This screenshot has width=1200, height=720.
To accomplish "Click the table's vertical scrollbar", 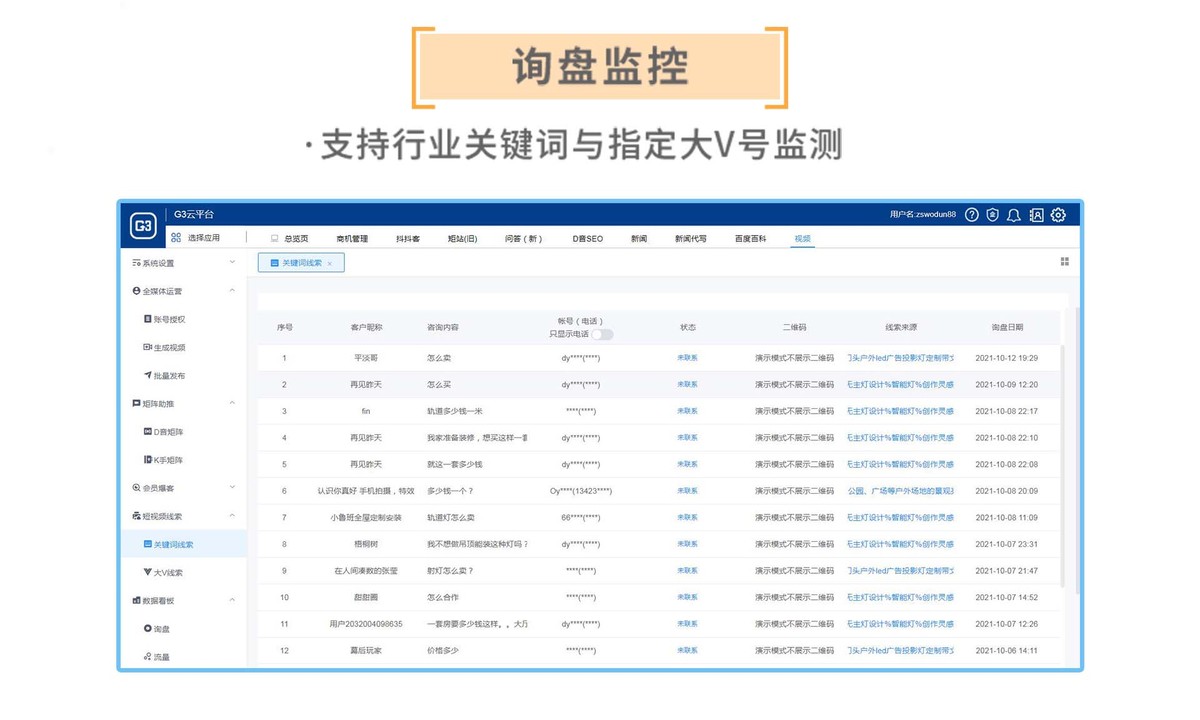I will 1064,460.
